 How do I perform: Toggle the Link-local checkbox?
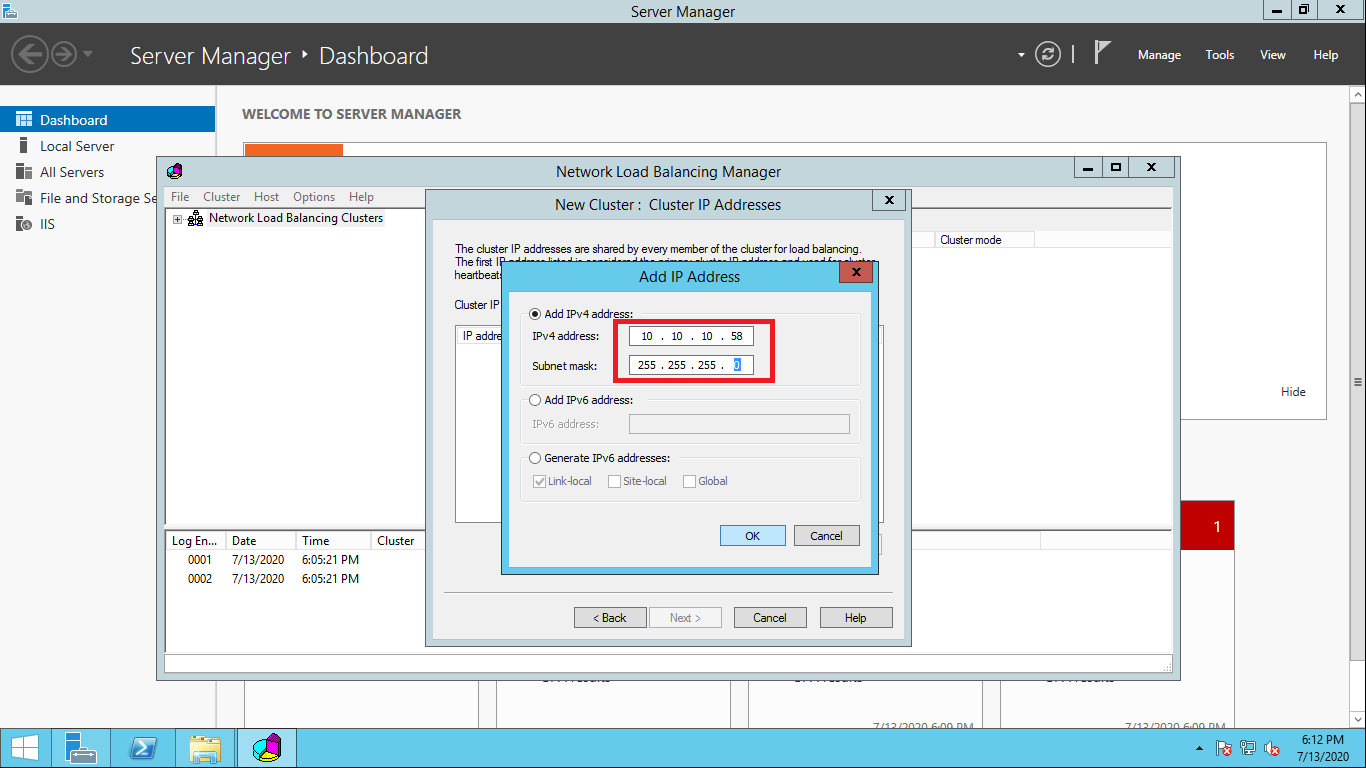pyautogui.click(x=540, y=481)
